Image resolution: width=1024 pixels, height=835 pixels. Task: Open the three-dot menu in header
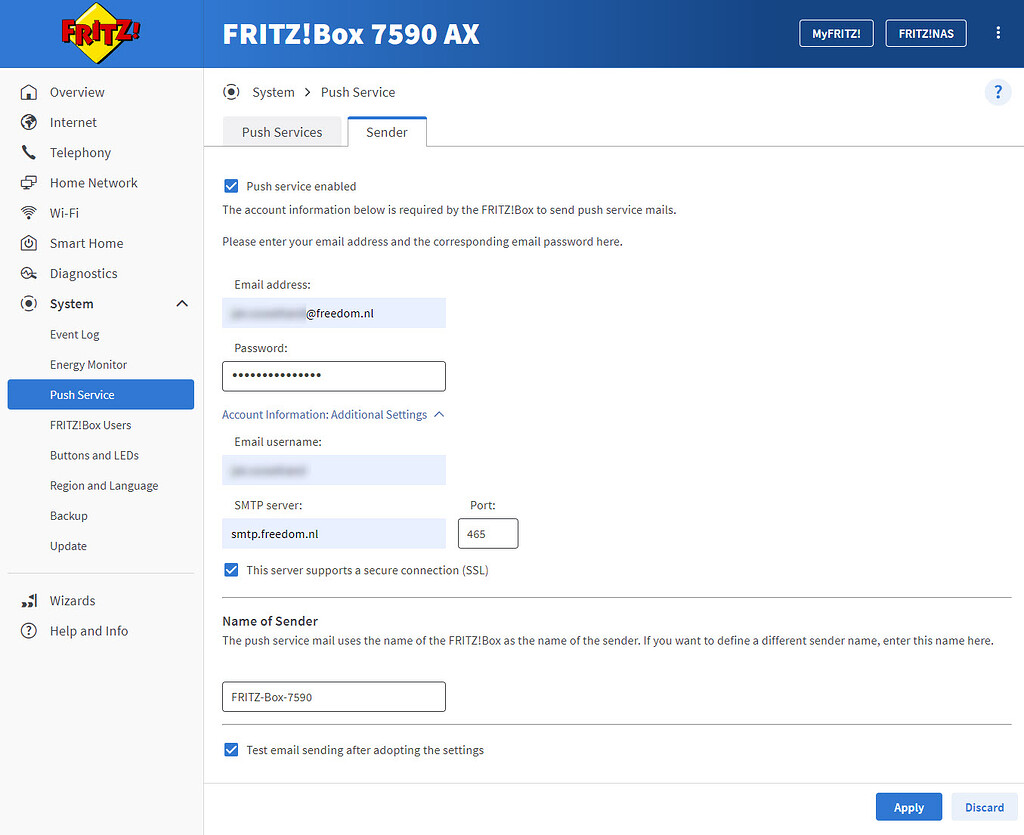[997, 33]
